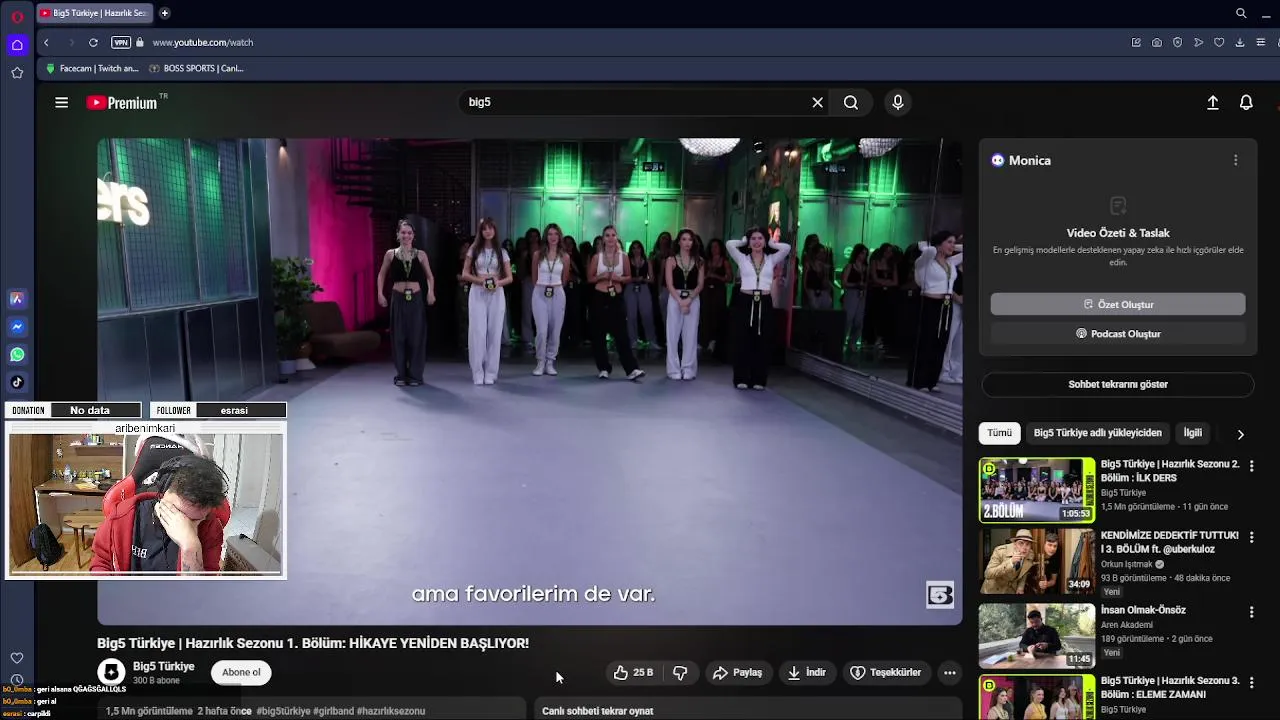1280x720 pixels.
Task: Open the Facecam Twitch bookmark
Action: pos(93,68)
